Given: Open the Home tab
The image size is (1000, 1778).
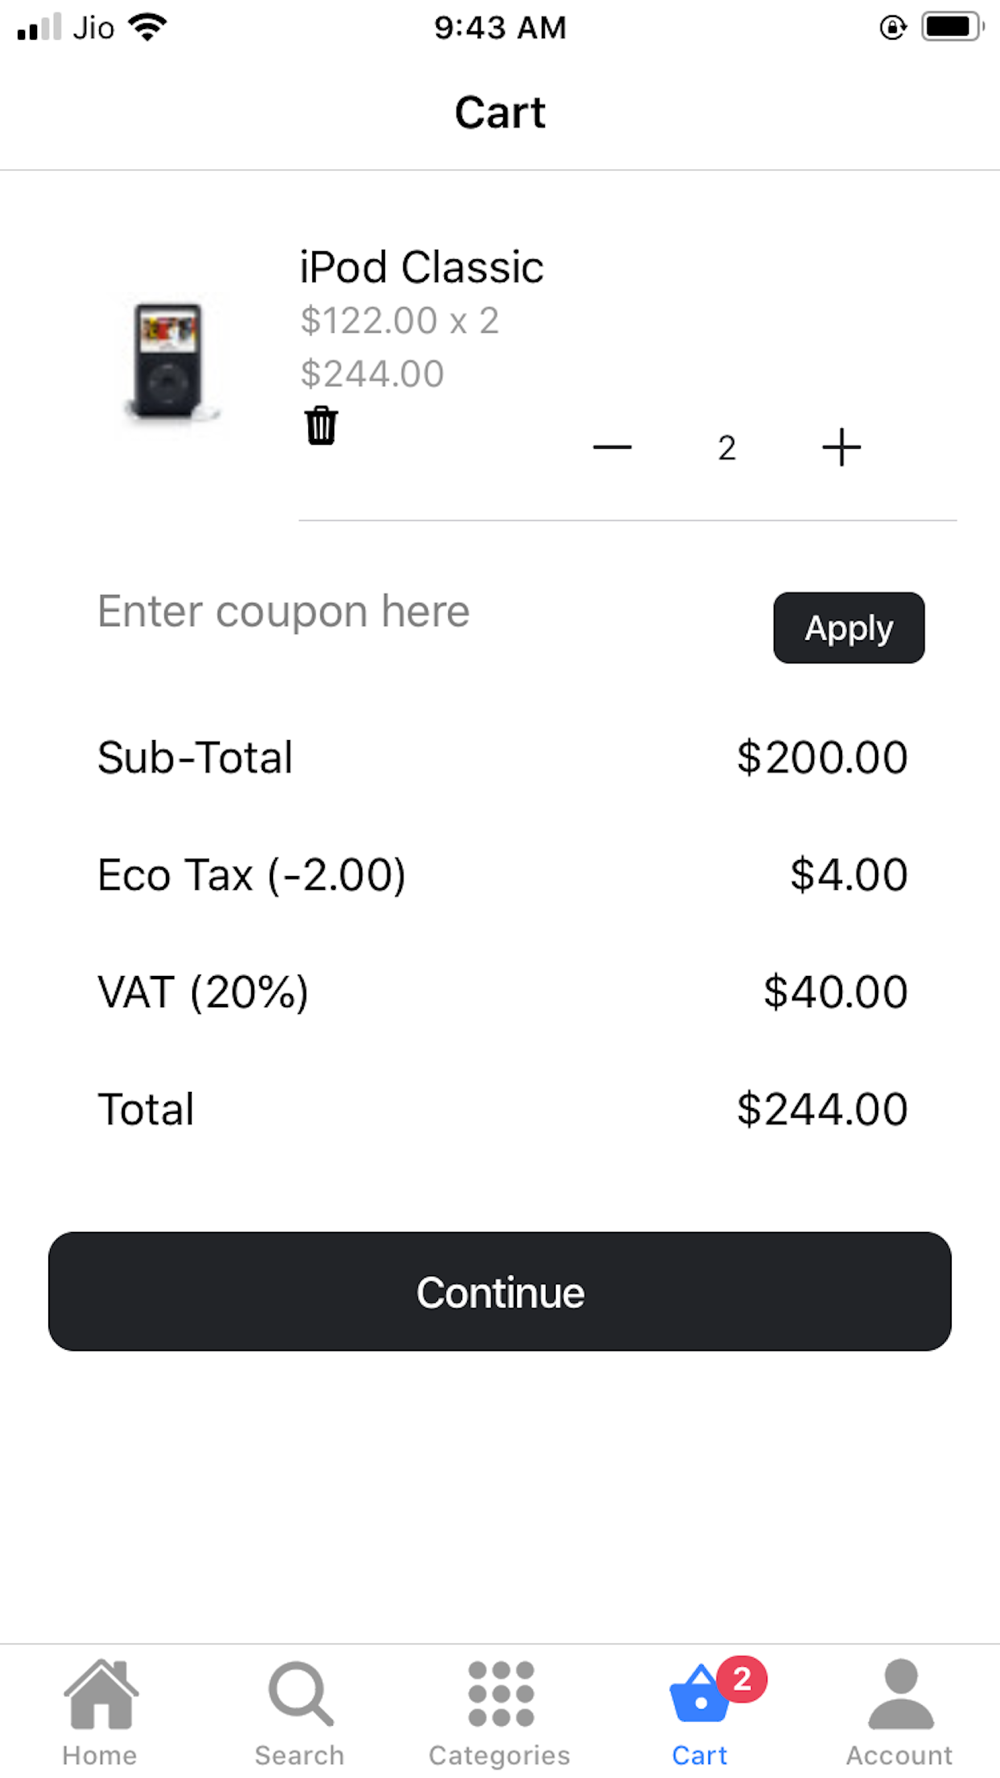Looking at the screenshot, I should pyautogui.click(x=100, y=1712).
